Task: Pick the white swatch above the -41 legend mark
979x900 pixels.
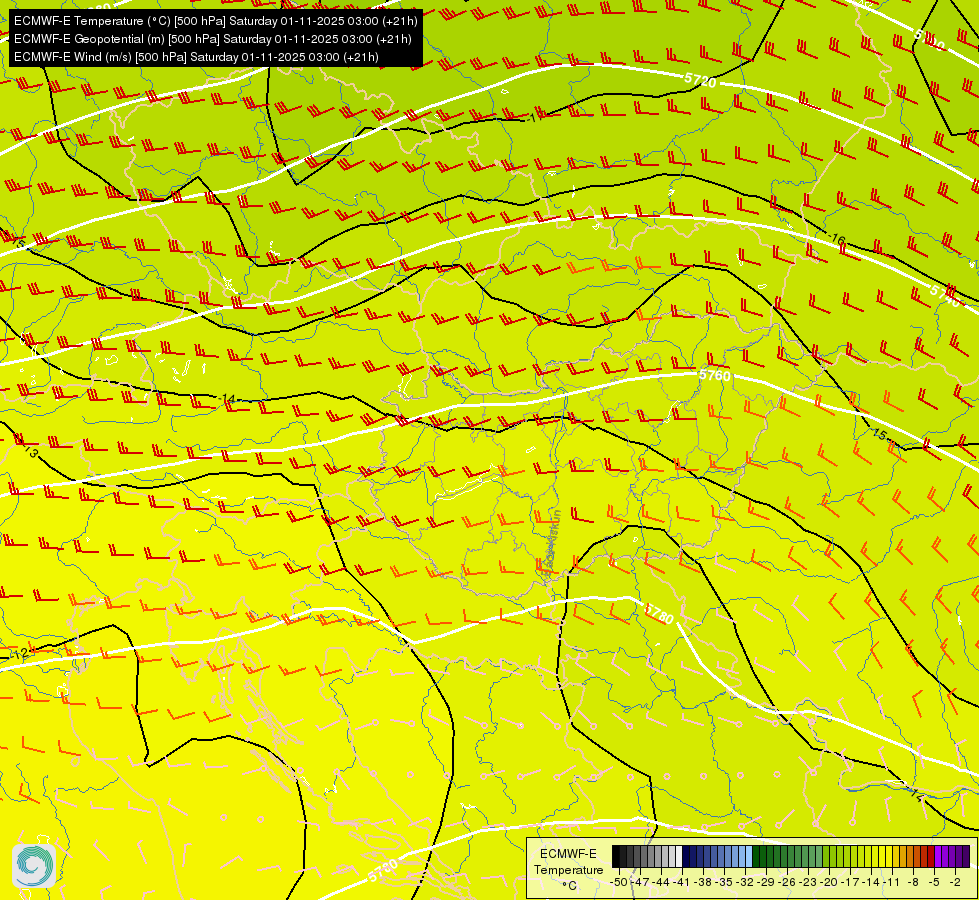Action: tap(679, 857)
